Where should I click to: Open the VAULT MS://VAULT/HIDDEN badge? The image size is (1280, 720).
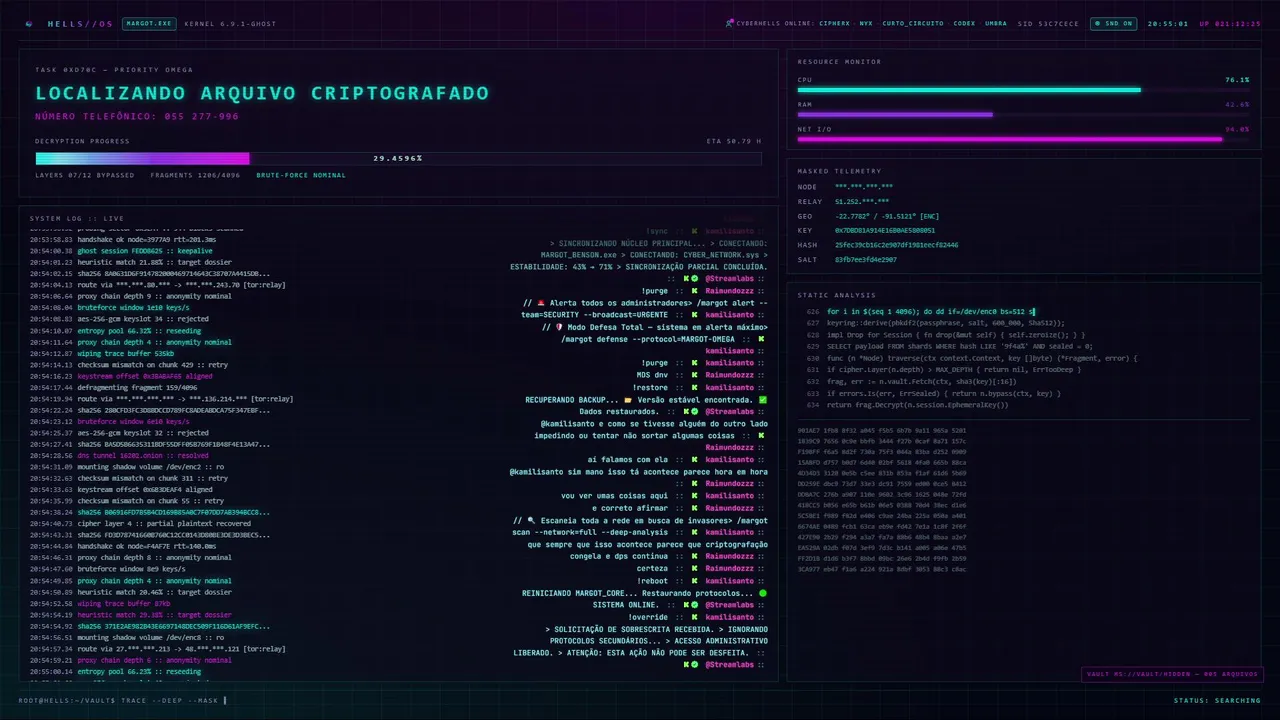click(x=1172, y=674)
